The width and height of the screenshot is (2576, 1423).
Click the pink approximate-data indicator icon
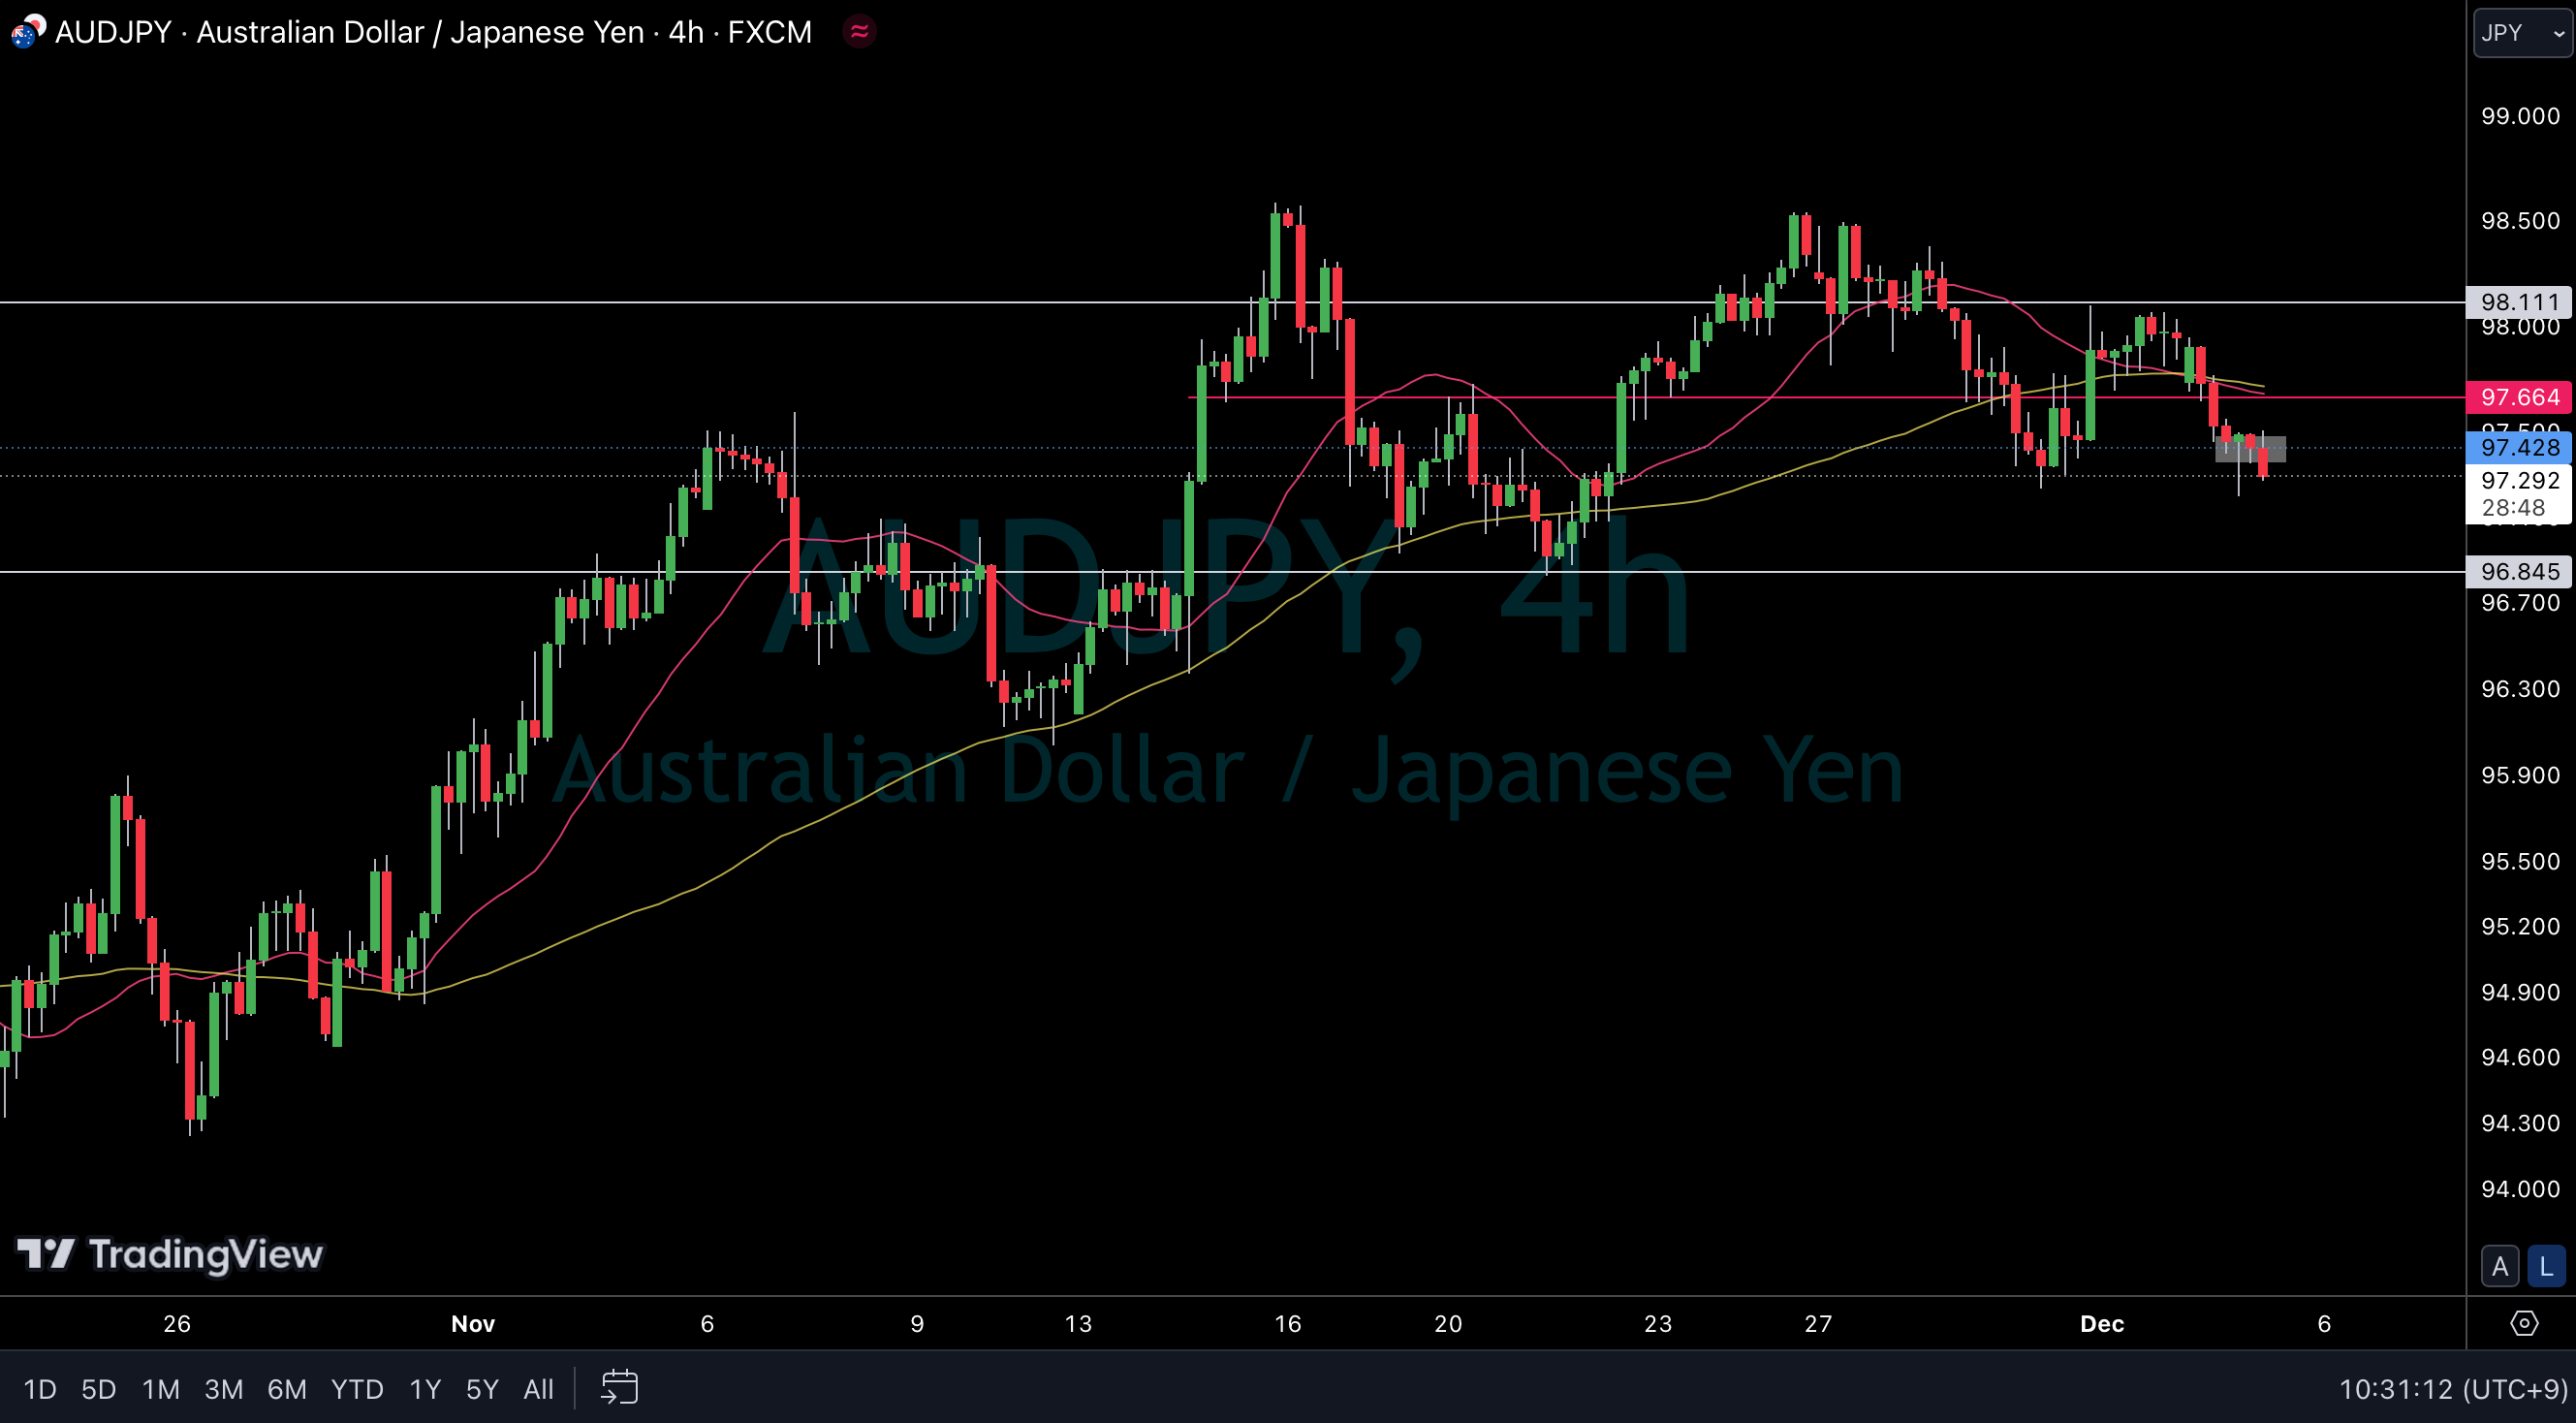[x=859, y=32]
